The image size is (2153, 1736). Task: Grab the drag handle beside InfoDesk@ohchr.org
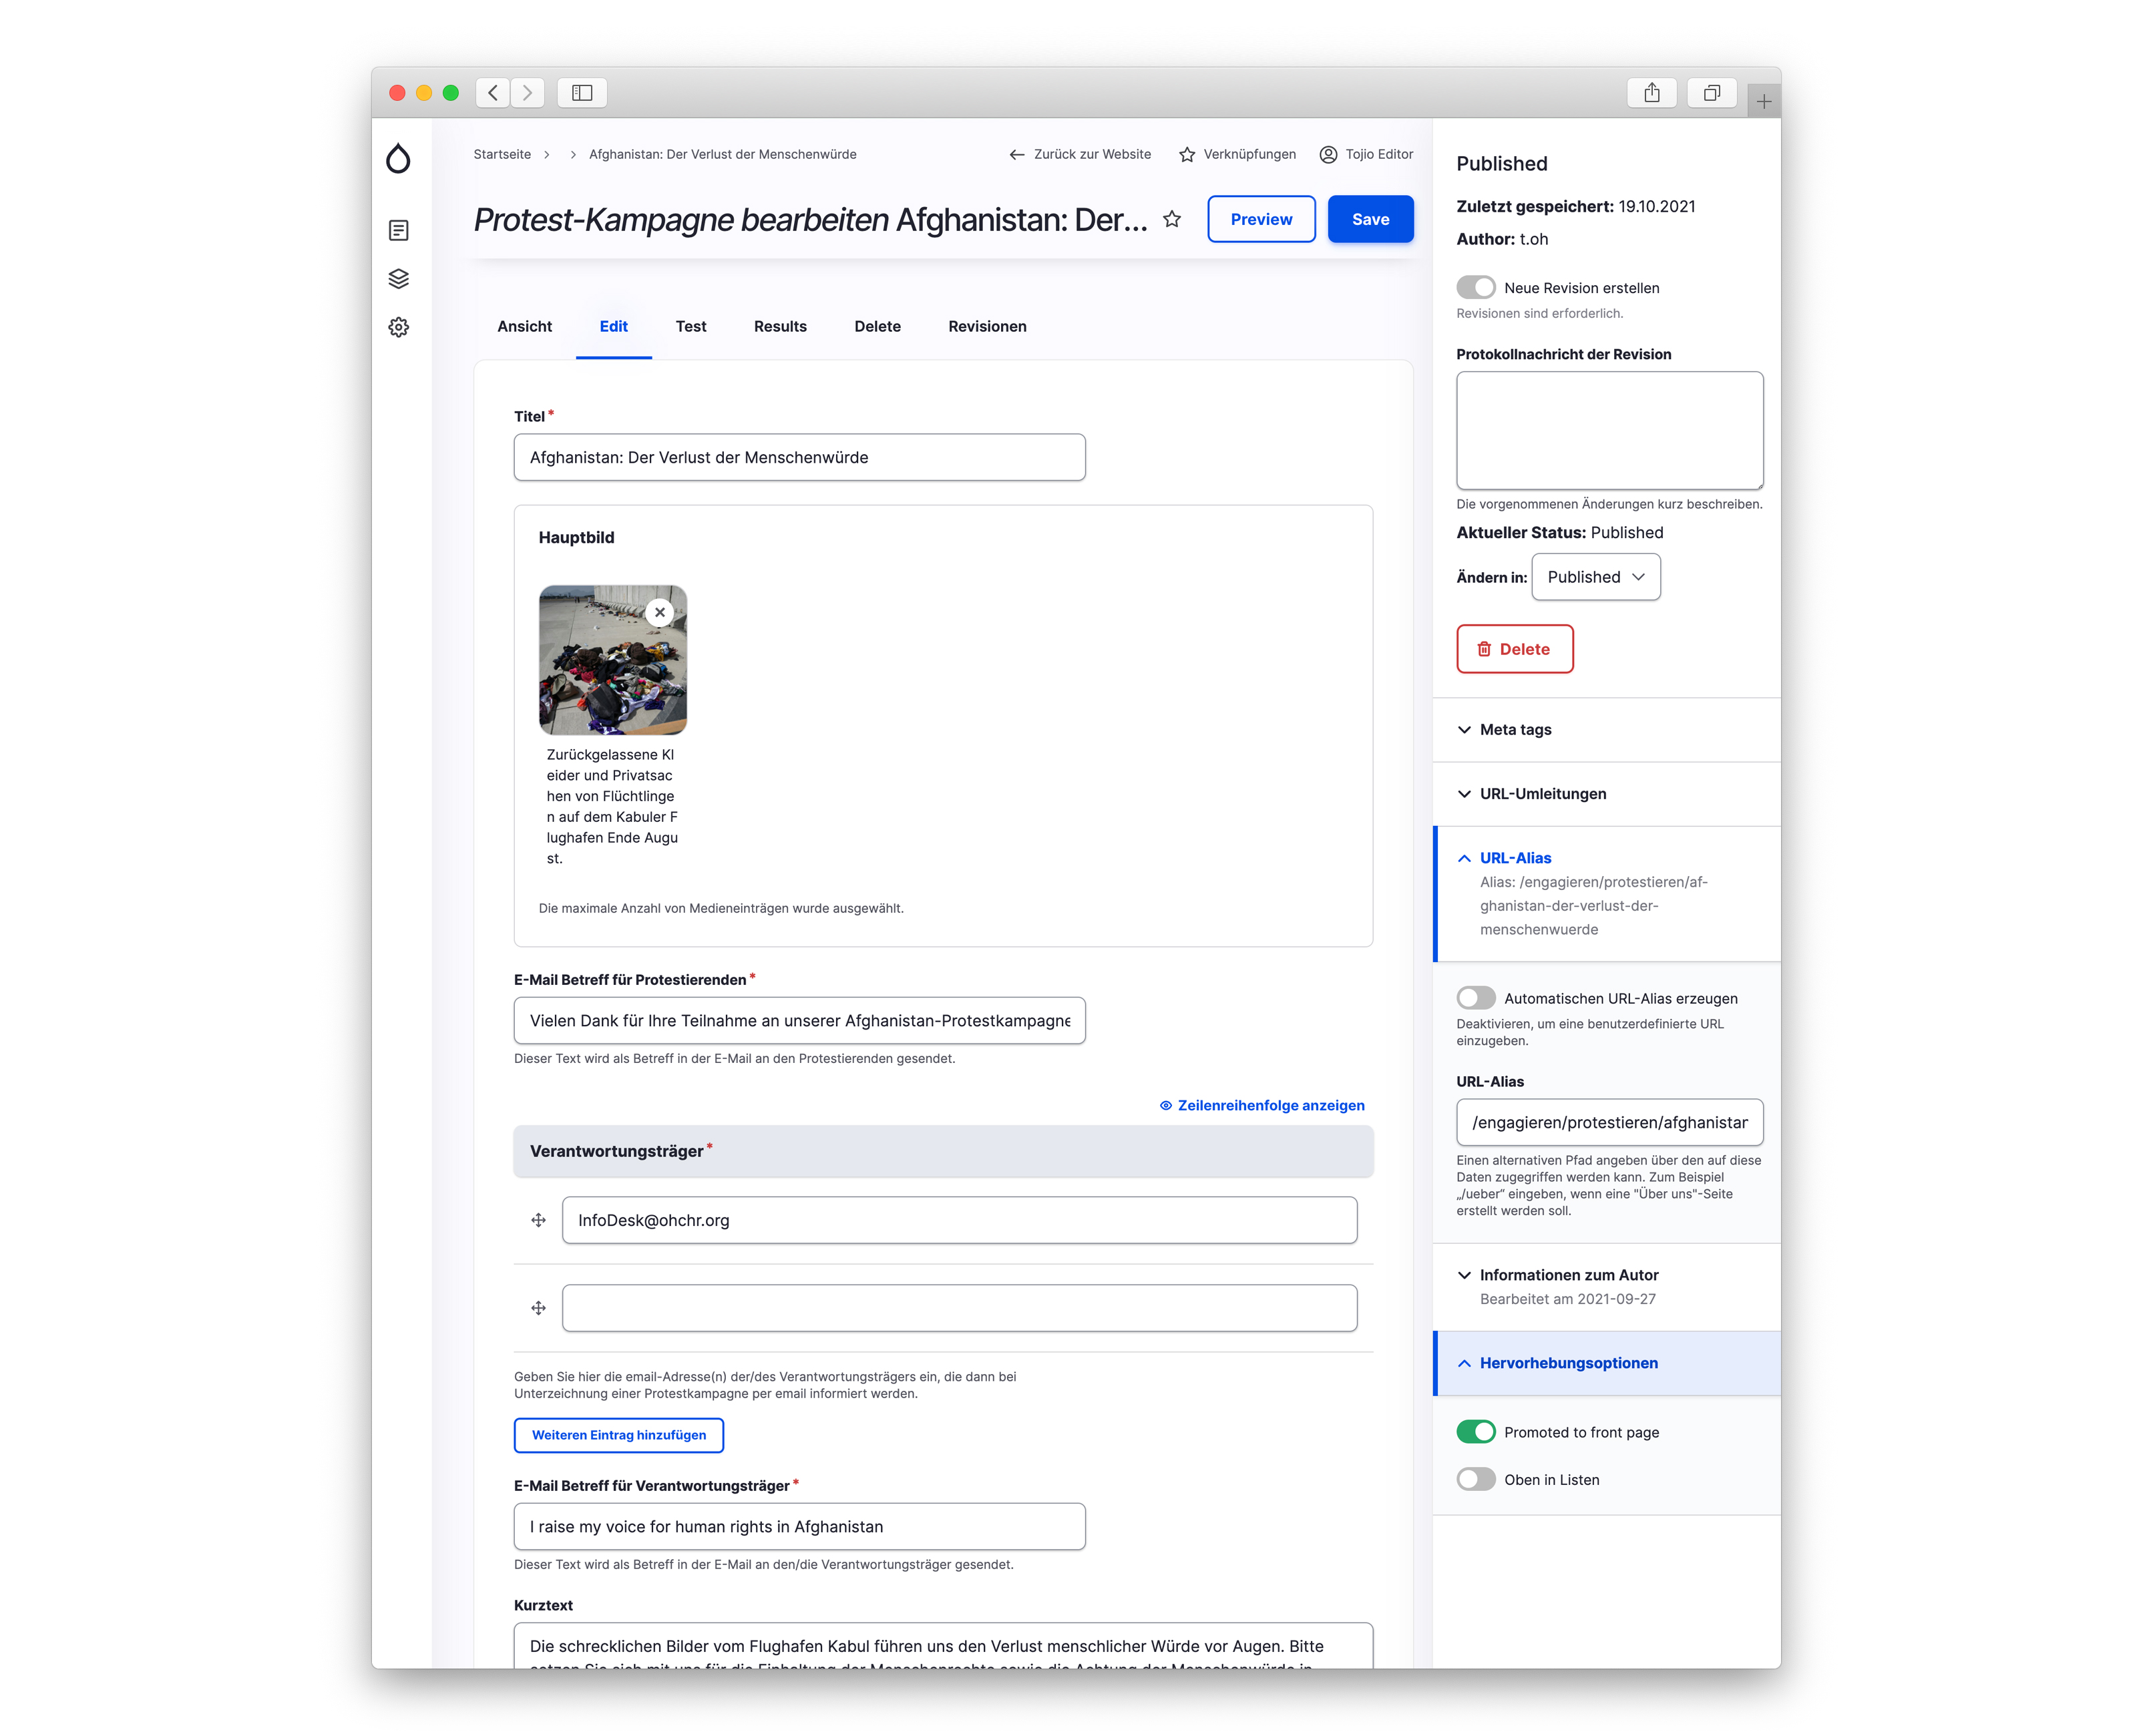tap(538, 1220)
